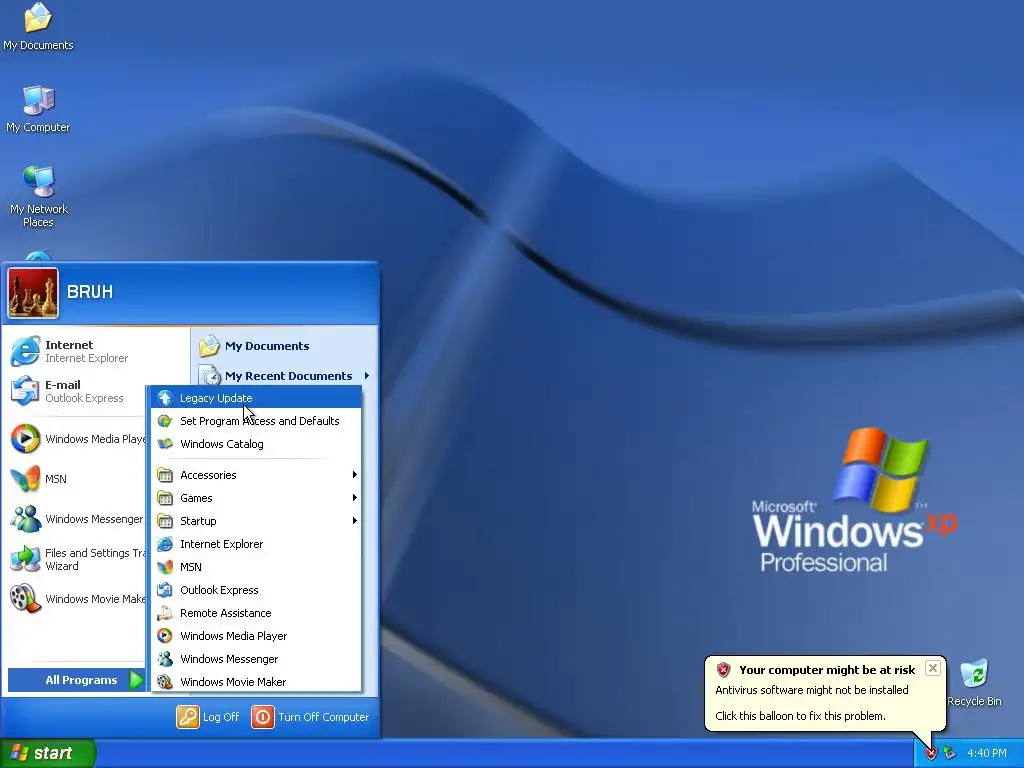Click the pinned Internet Explorer icon
This screenshot has width=1024, height=768.
click(25, 351)
